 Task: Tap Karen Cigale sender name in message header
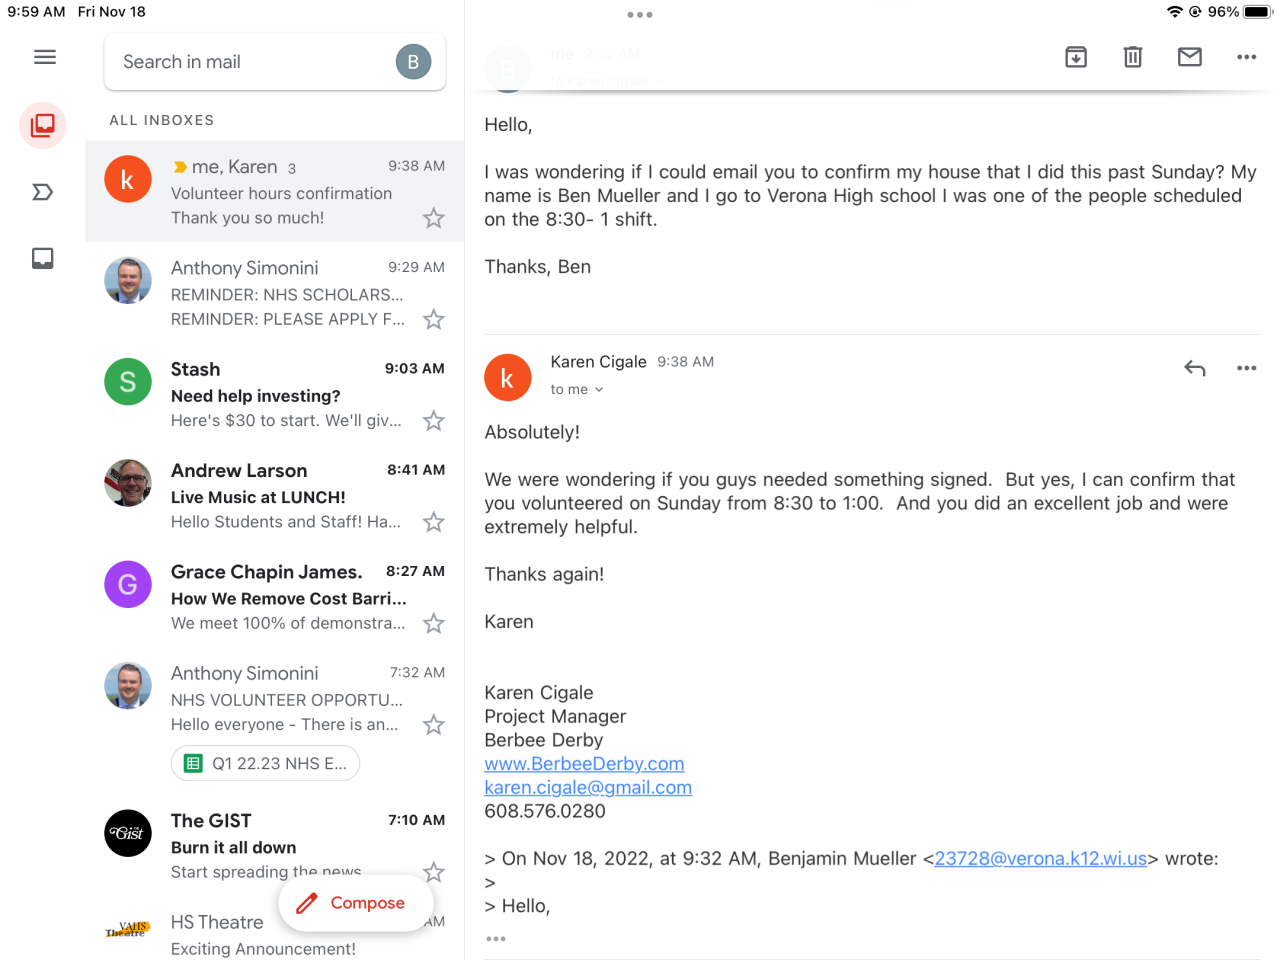click(598, 362)
